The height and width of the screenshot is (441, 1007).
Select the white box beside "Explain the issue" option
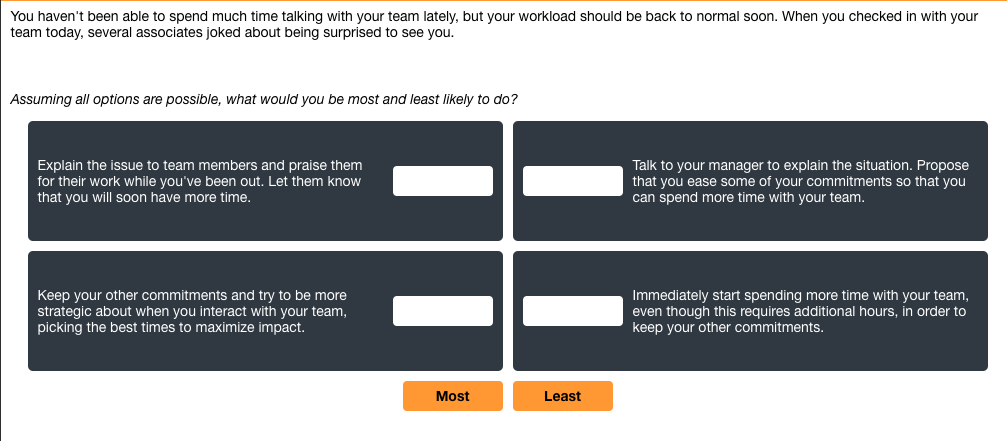(442, 181)
